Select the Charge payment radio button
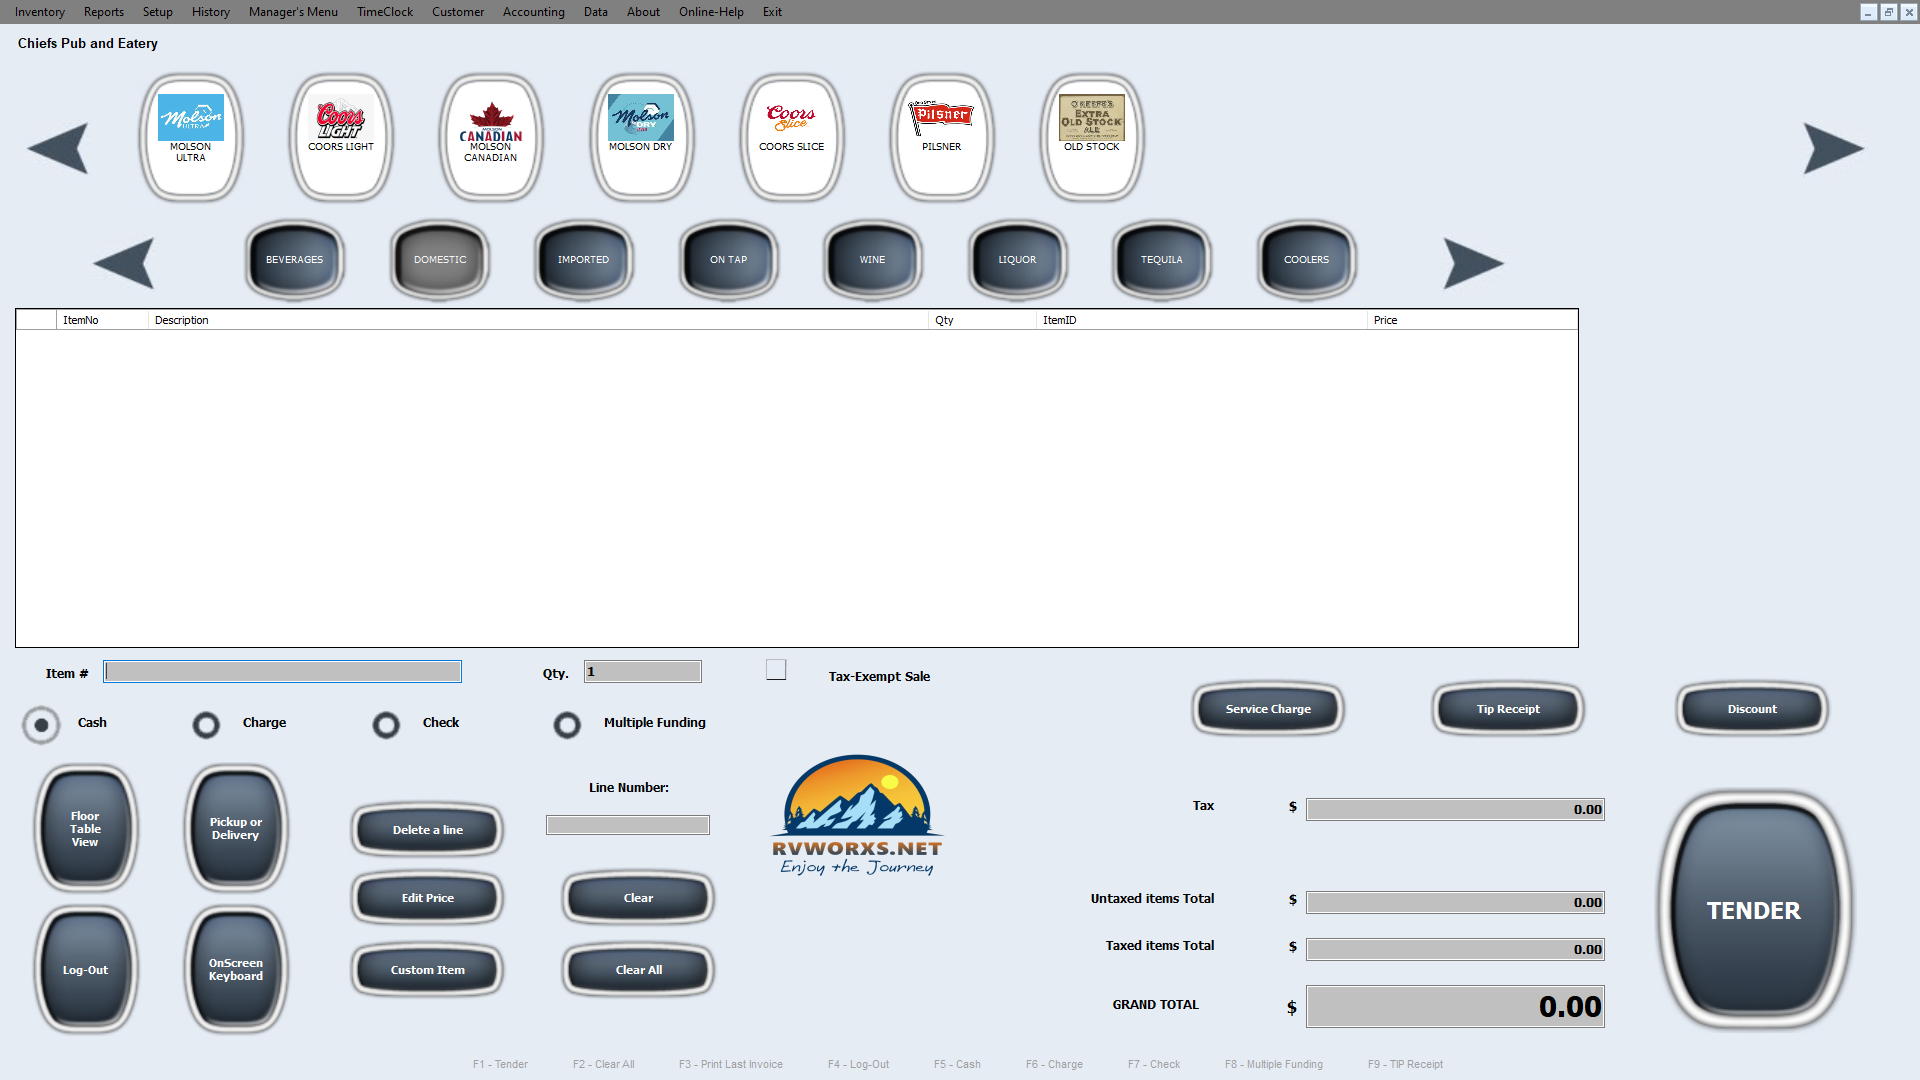 (207, 724)
